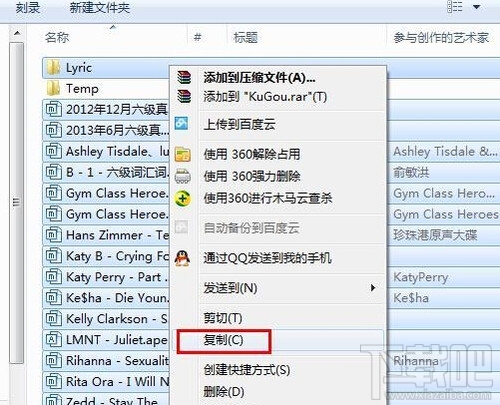Click the audio file icon of 2012年12月六级真
The image size is (500, 405).
point(54,109)
